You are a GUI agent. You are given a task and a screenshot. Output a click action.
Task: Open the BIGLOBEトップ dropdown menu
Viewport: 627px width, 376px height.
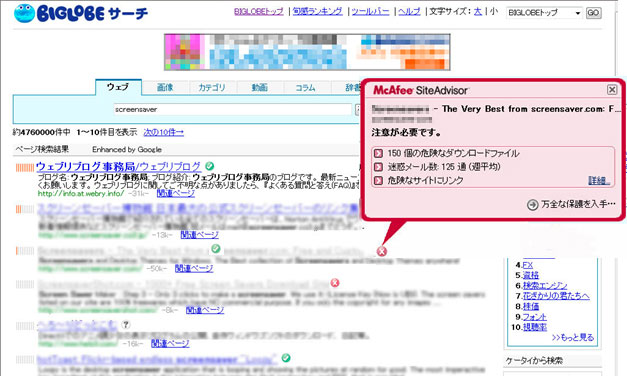pos(544,13)
